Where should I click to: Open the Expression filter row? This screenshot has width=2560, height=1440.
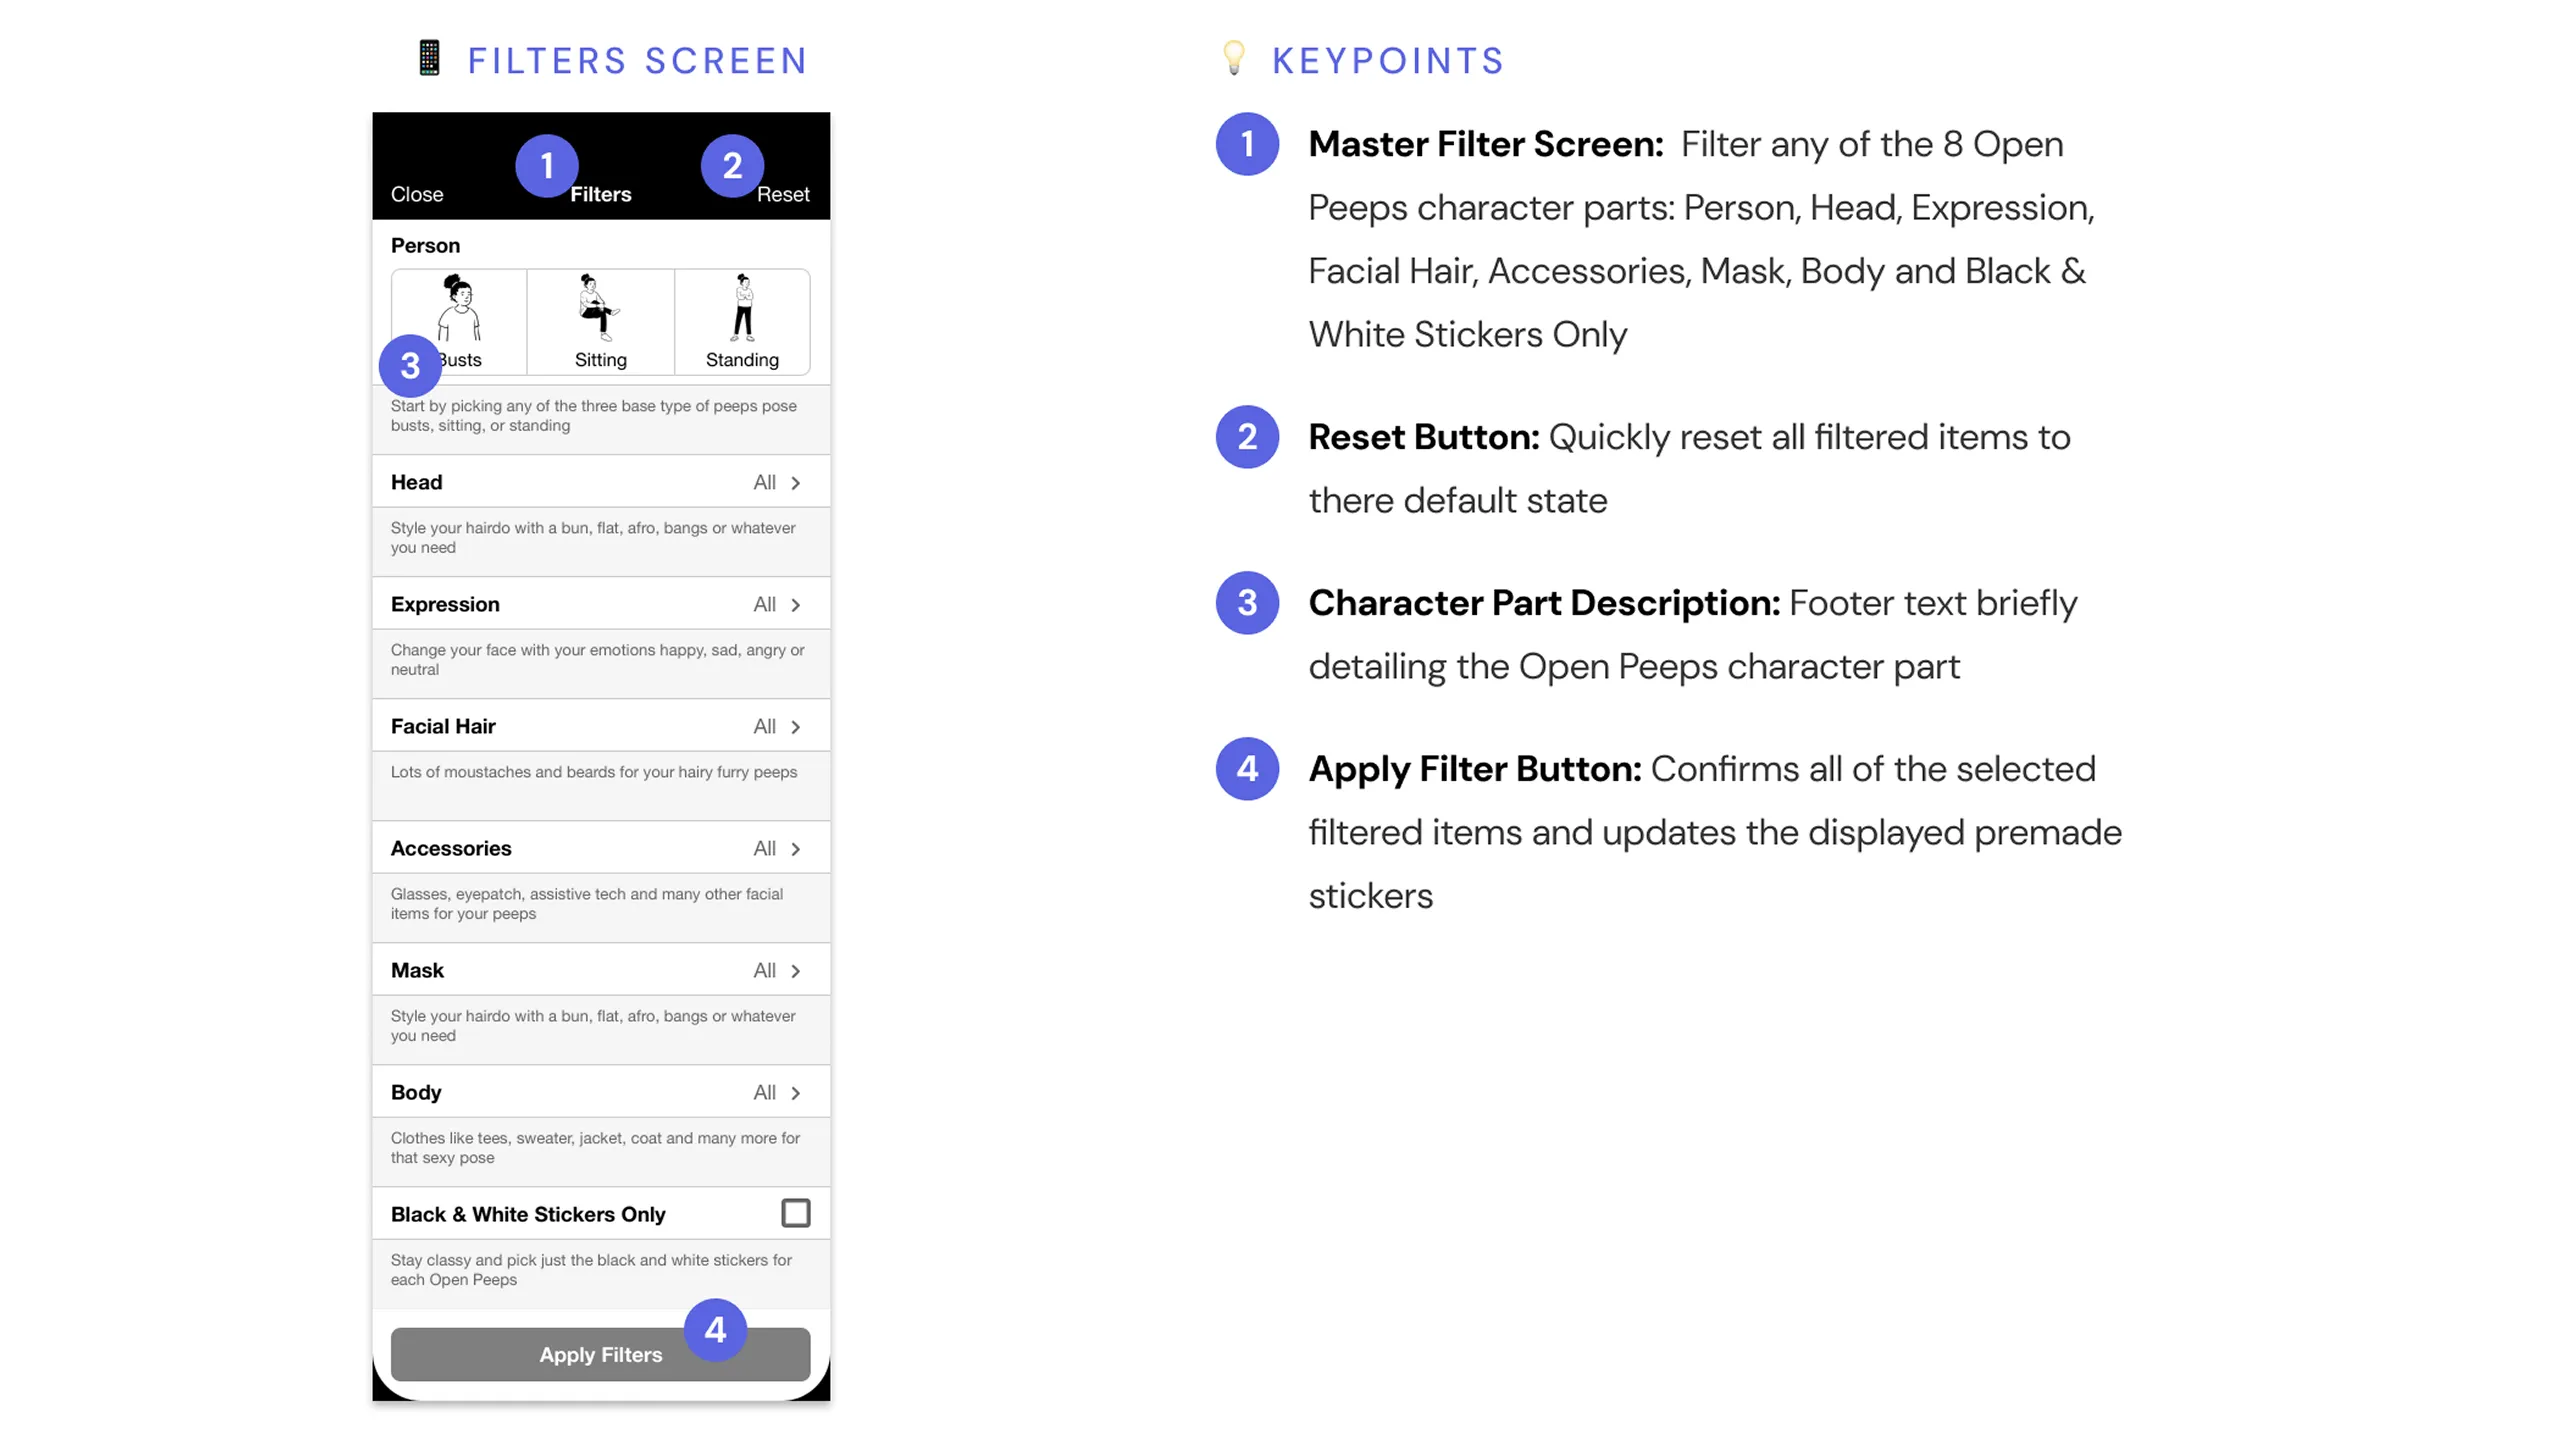point(600,604)
